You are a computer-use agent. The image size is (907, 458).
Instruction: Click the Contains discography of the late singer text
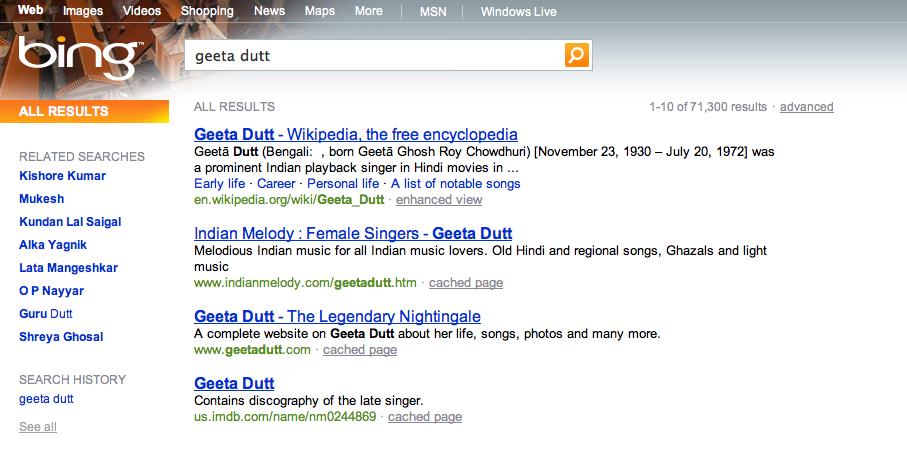309,400
